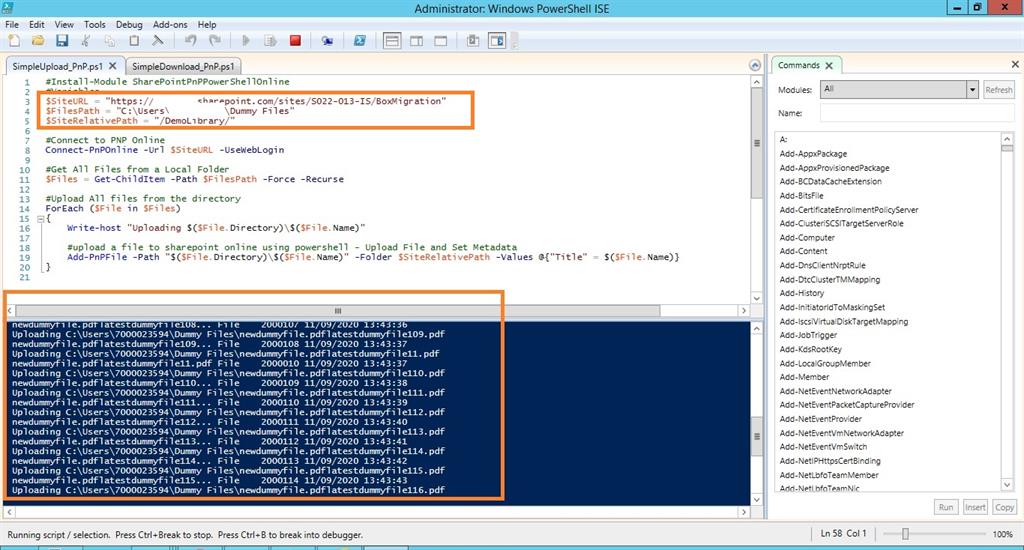1024x550 pixels.
Task: Close the SimpleUpload_PnP.ps1 tab
Action: coord(112,66)
